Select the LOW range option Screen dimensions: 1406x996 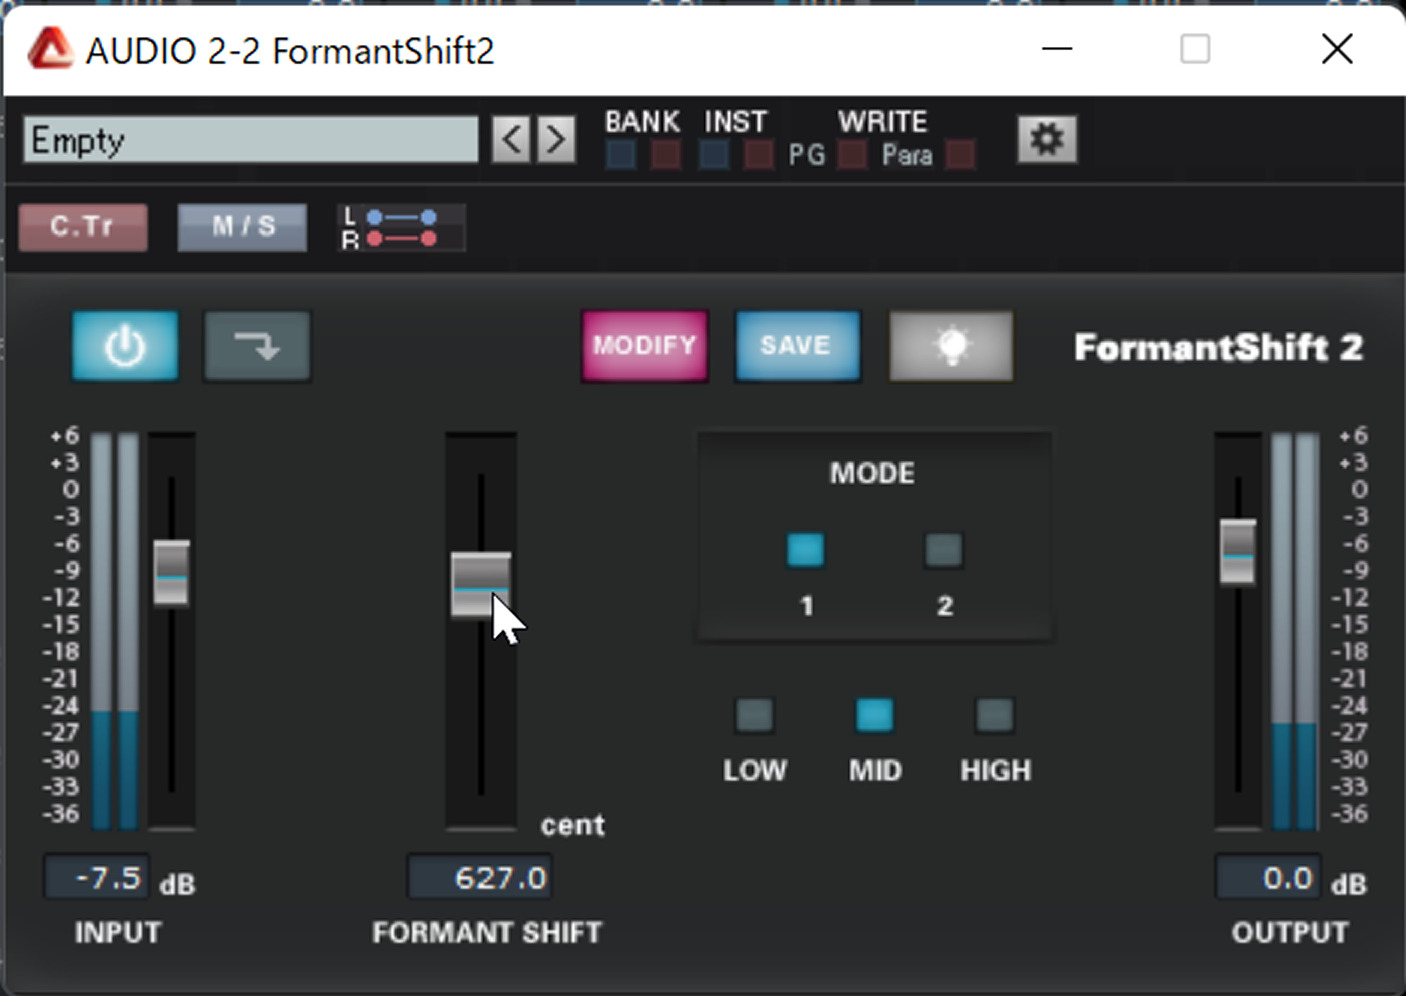tap(754, 715)
